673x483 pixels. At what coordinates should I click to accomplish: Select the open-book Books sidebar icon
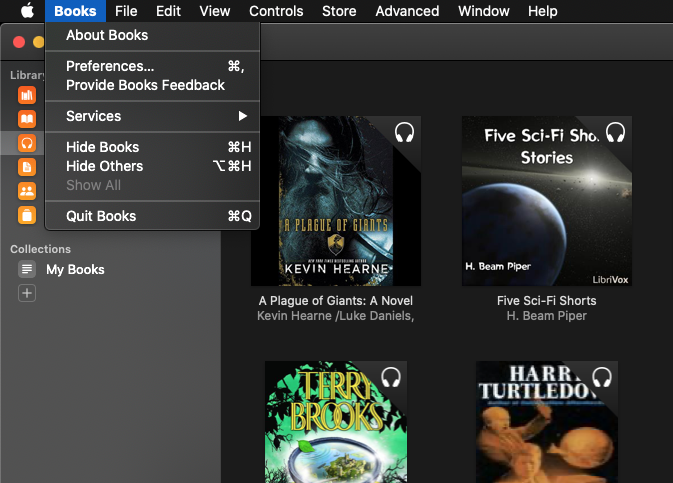(x=27, y=119)
